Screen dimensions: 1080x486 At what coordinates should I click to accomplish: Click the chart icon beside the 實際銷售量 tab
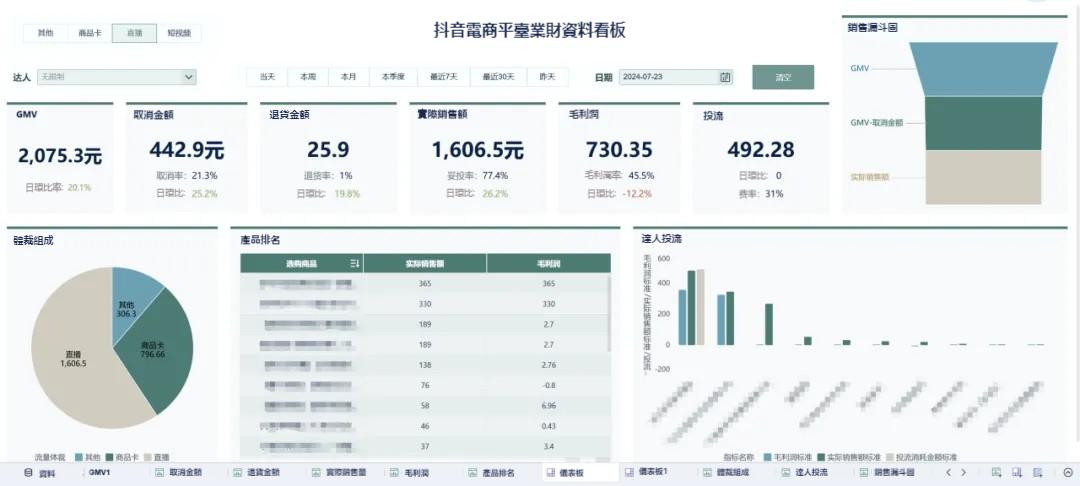pyautogui.click(x=316, y=473)
